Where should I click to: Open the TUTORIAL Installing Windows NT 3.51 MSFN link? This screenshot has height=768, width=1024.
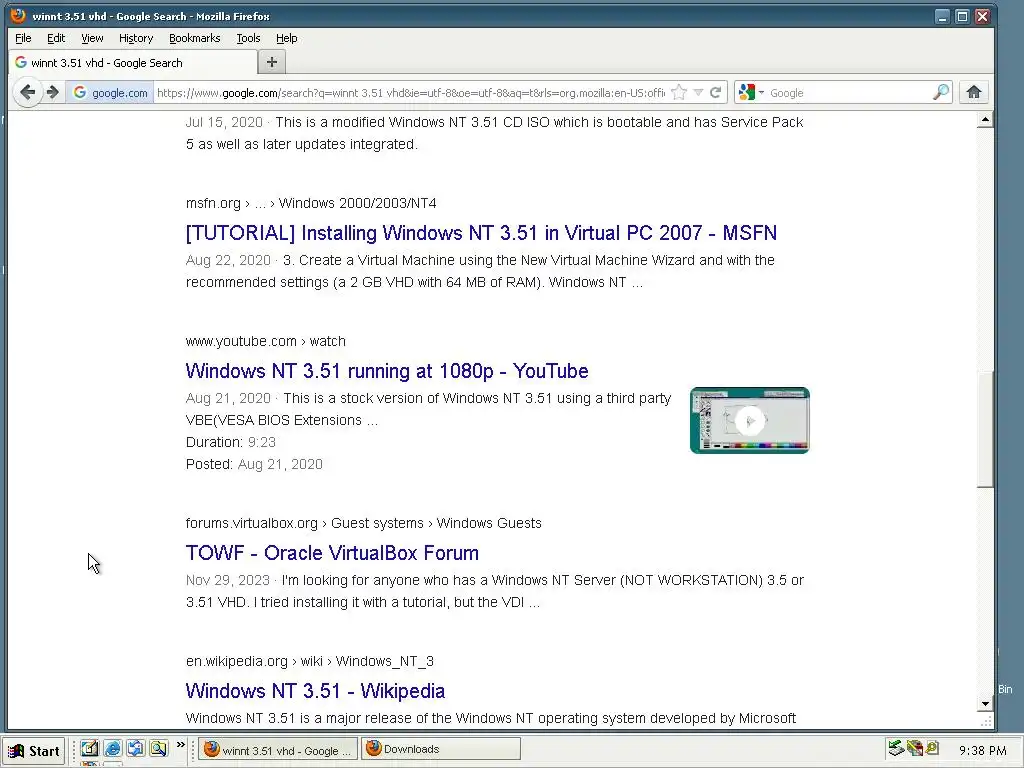(481, 232)
